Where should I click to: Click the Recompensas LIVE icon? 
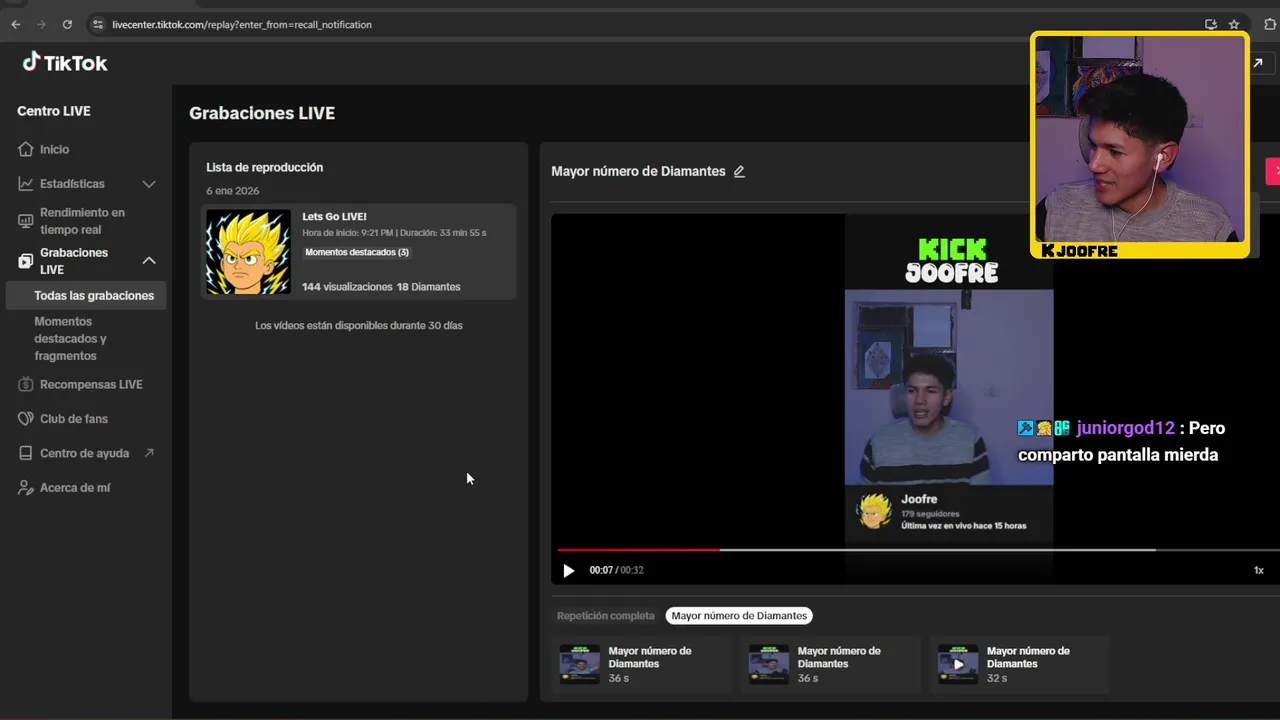click(x=26, y=384)
